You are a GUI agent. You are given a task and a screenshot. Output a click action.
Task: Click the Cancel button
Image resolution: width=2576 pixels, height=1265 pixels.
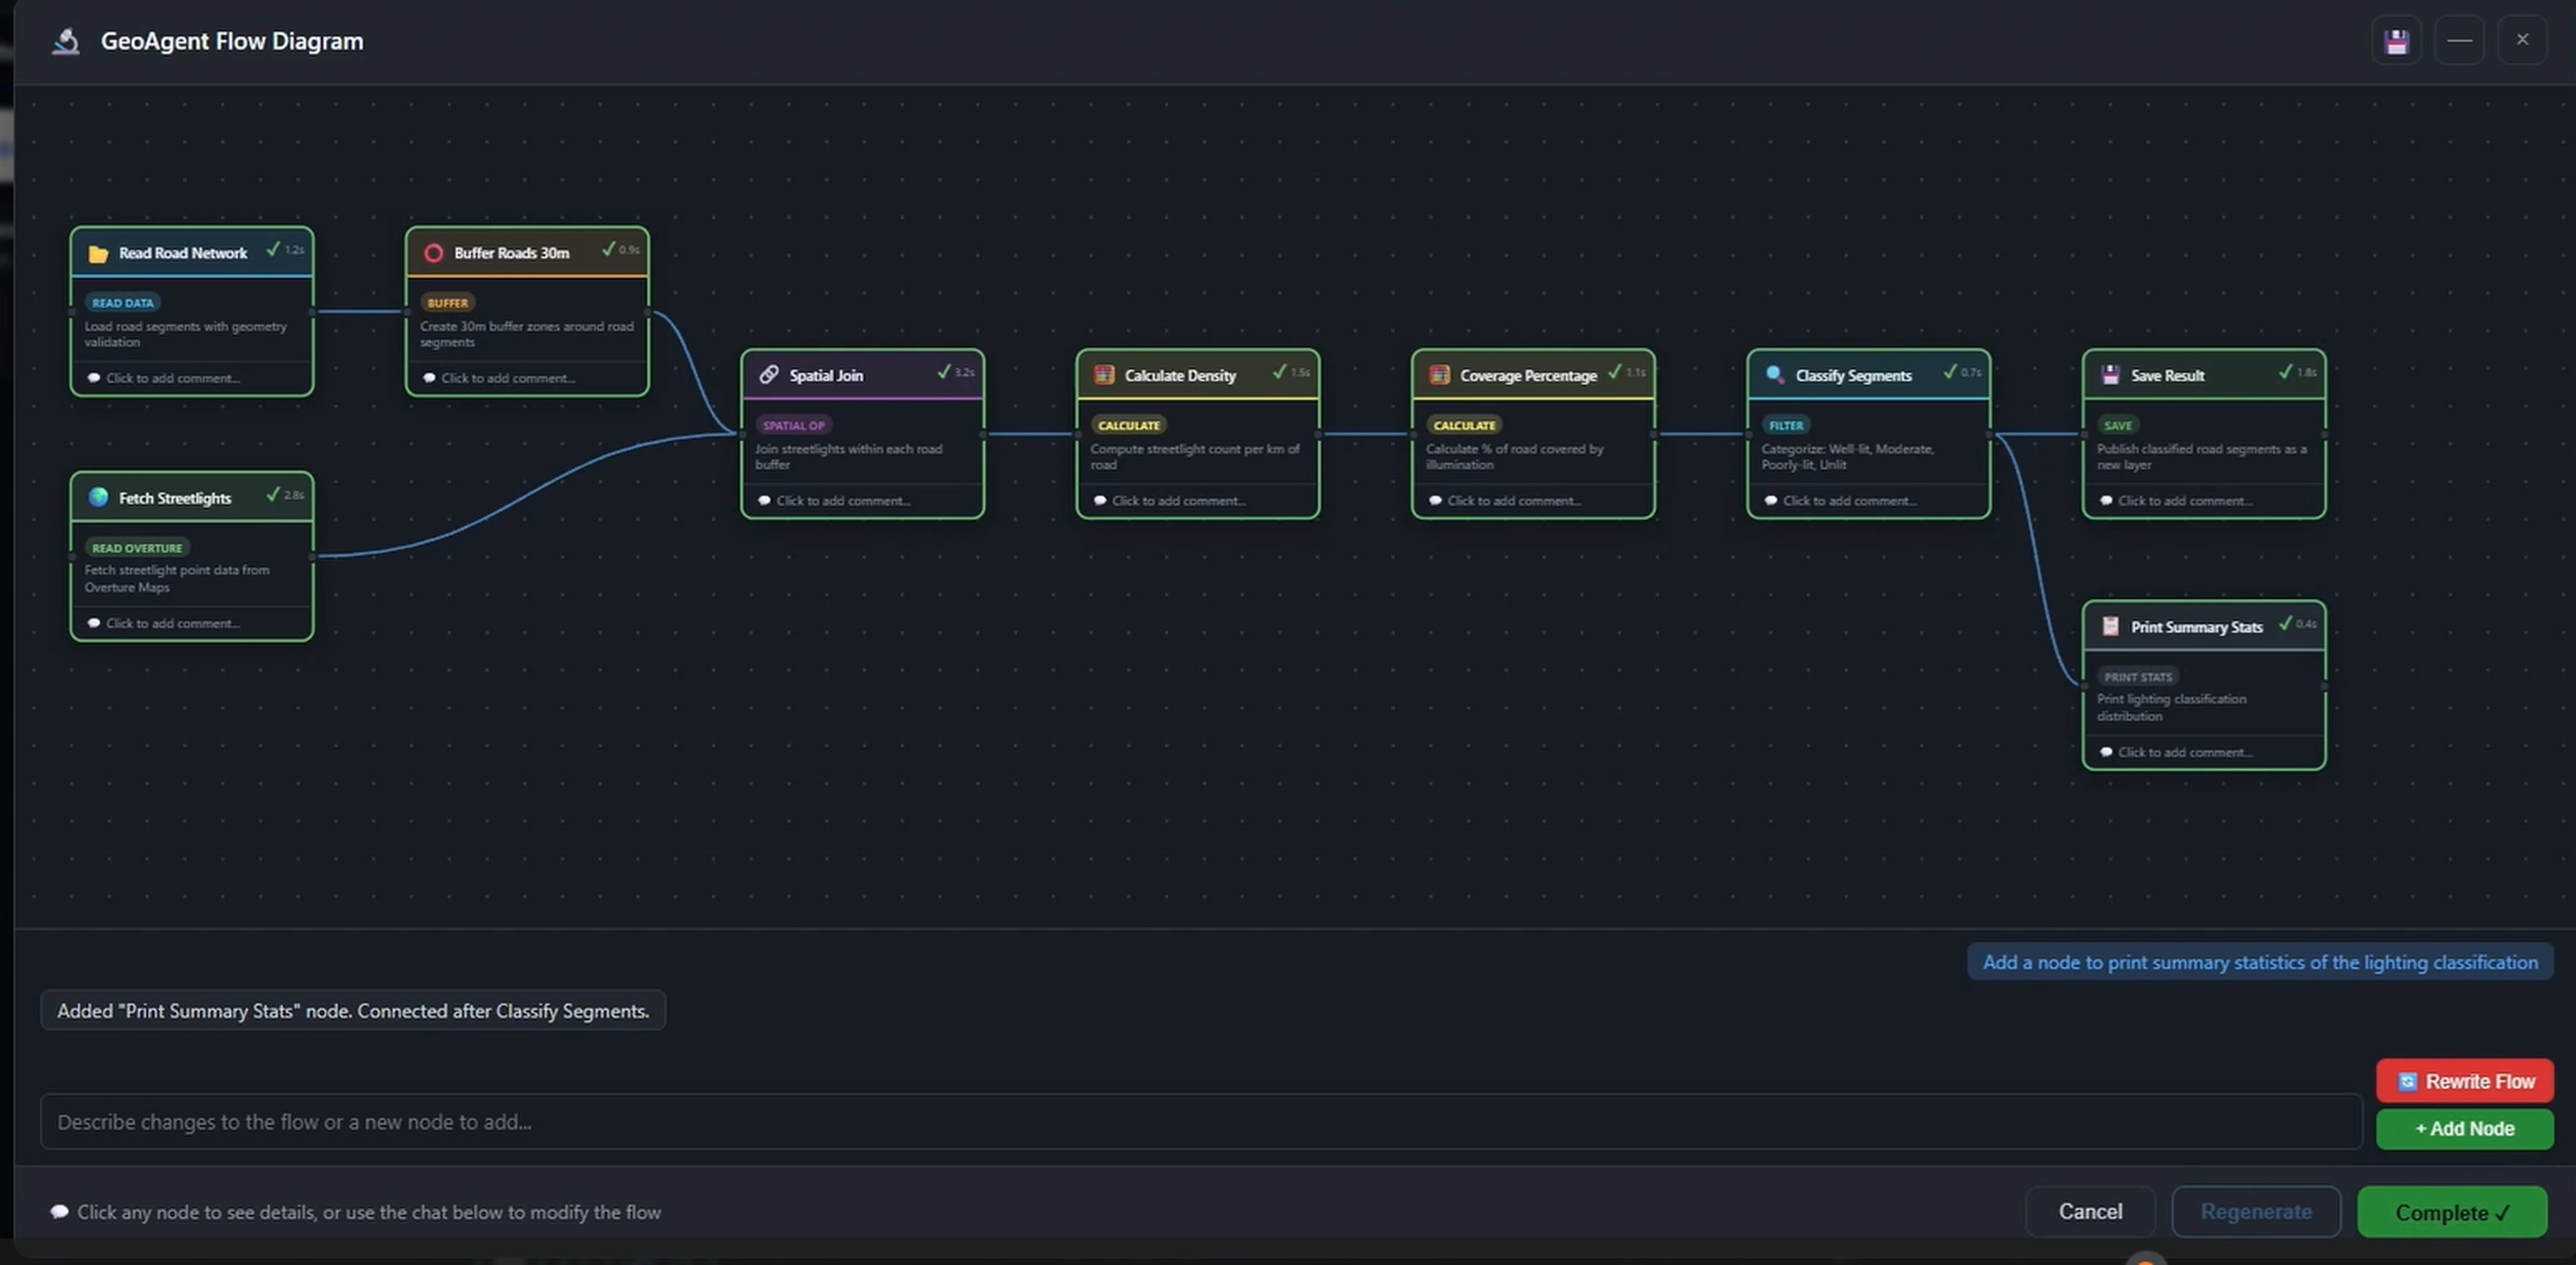pos(2089,1211)
